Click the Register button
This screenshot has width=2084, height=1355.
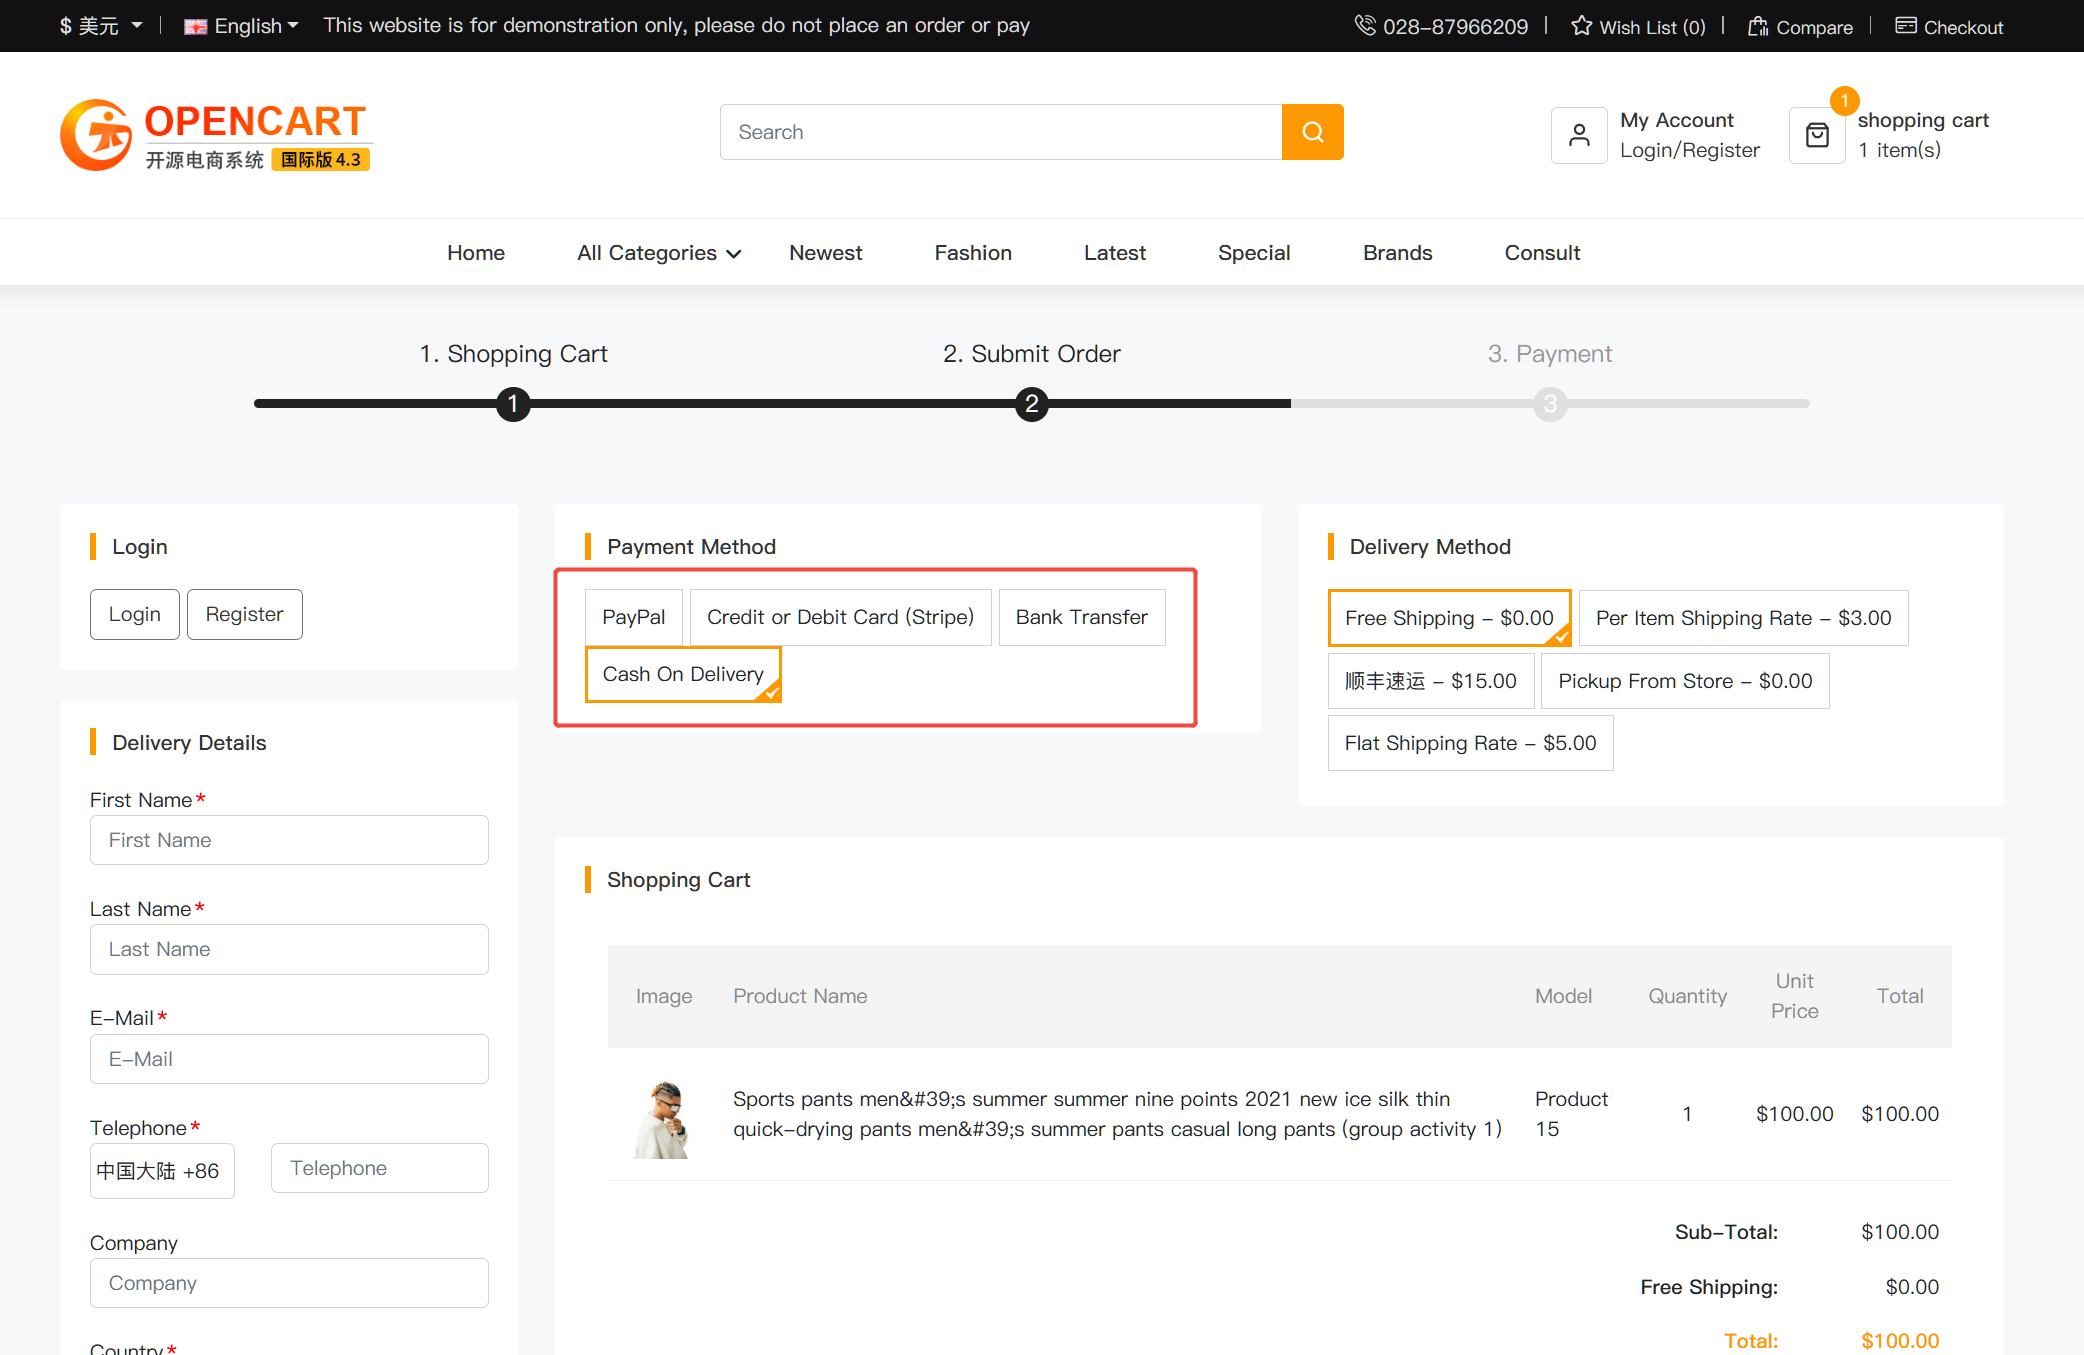coord(244,614)
